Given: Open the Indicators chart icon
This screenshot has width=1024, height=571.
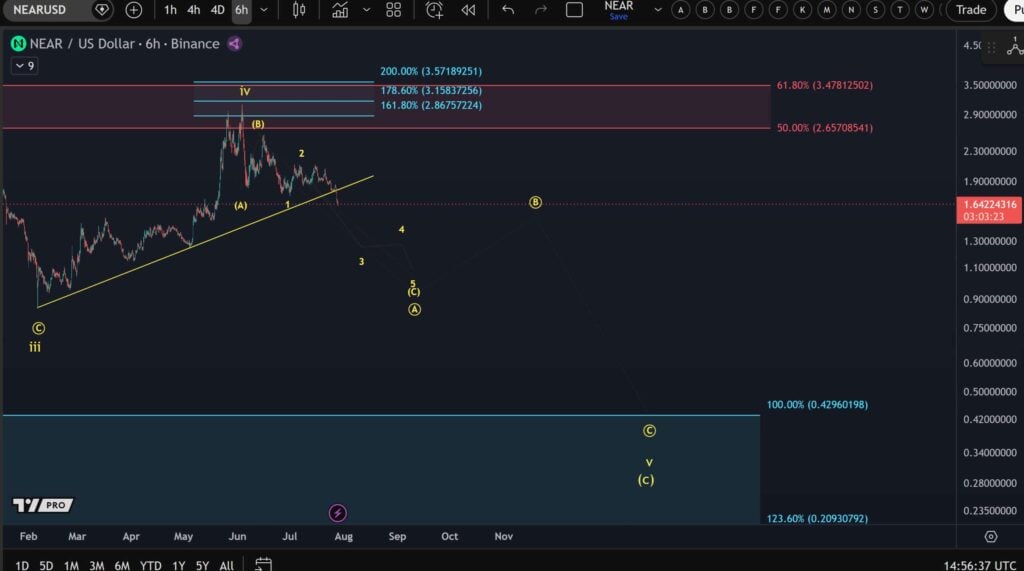Looking at the screenshot, I should (x=340, y=10).
